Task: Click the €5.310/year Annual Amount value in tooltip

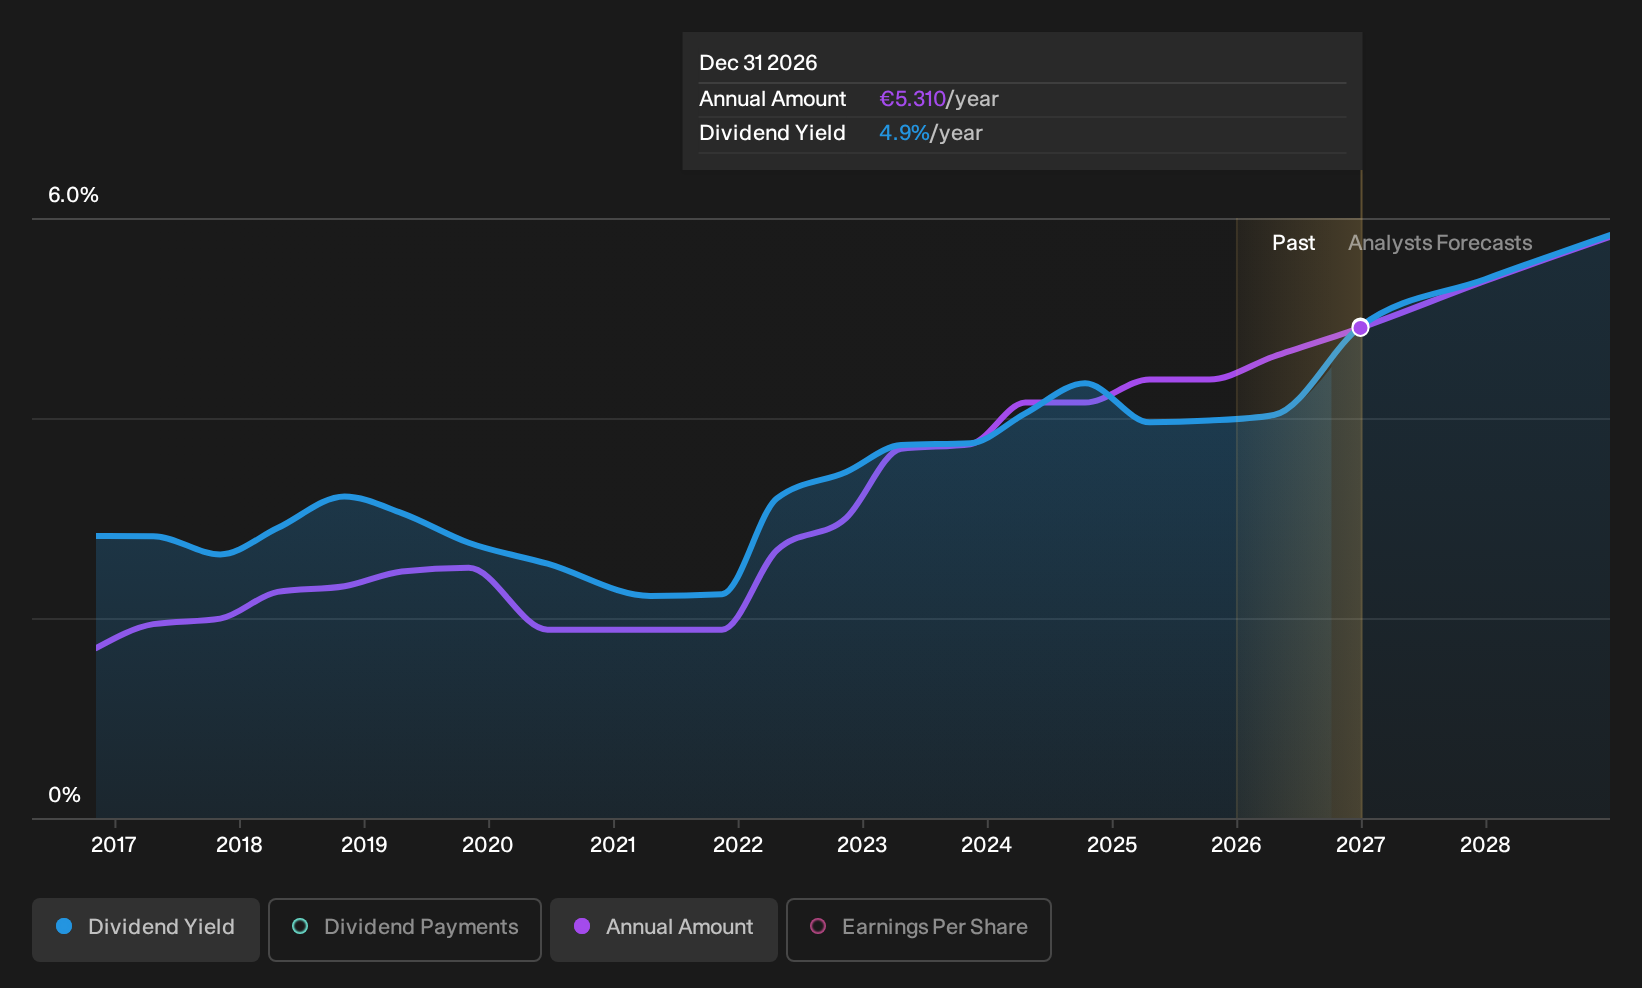Action: [939, 99]
